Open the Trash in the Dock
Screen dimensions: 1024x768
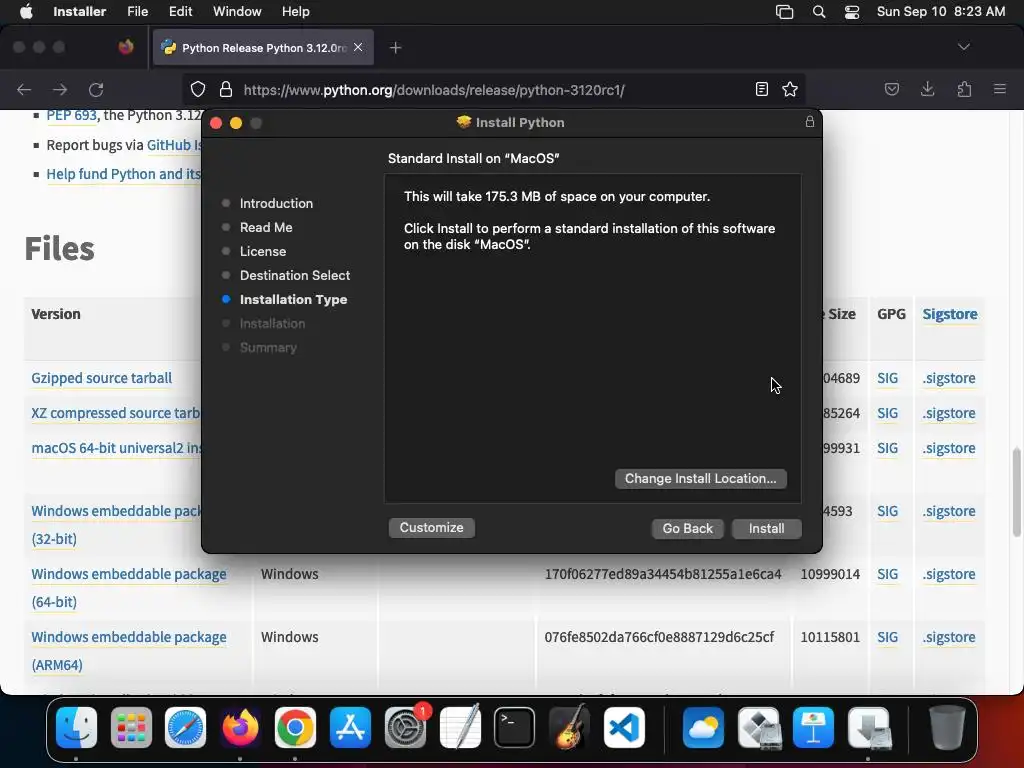click(947, 728)
